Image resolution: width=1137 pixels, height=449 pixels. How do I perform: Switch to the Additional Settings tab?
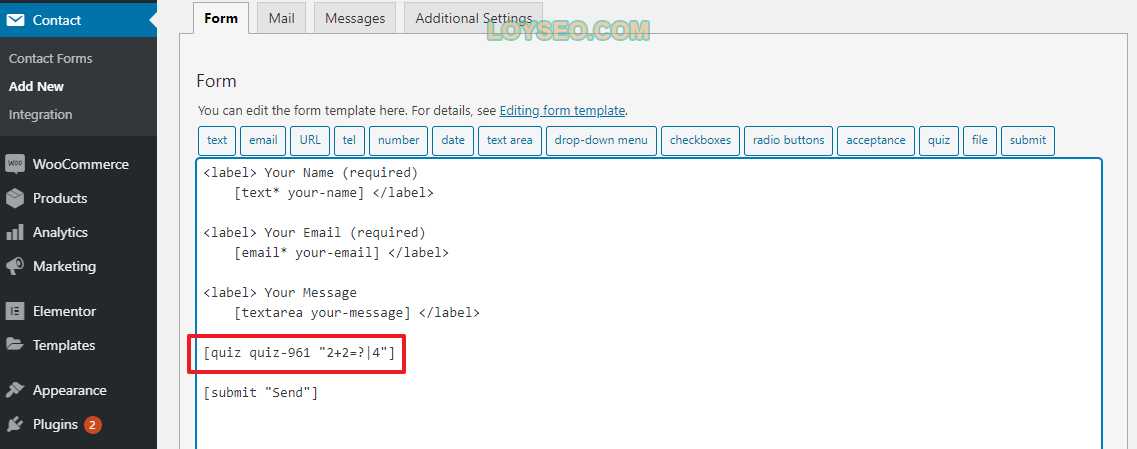474,18
